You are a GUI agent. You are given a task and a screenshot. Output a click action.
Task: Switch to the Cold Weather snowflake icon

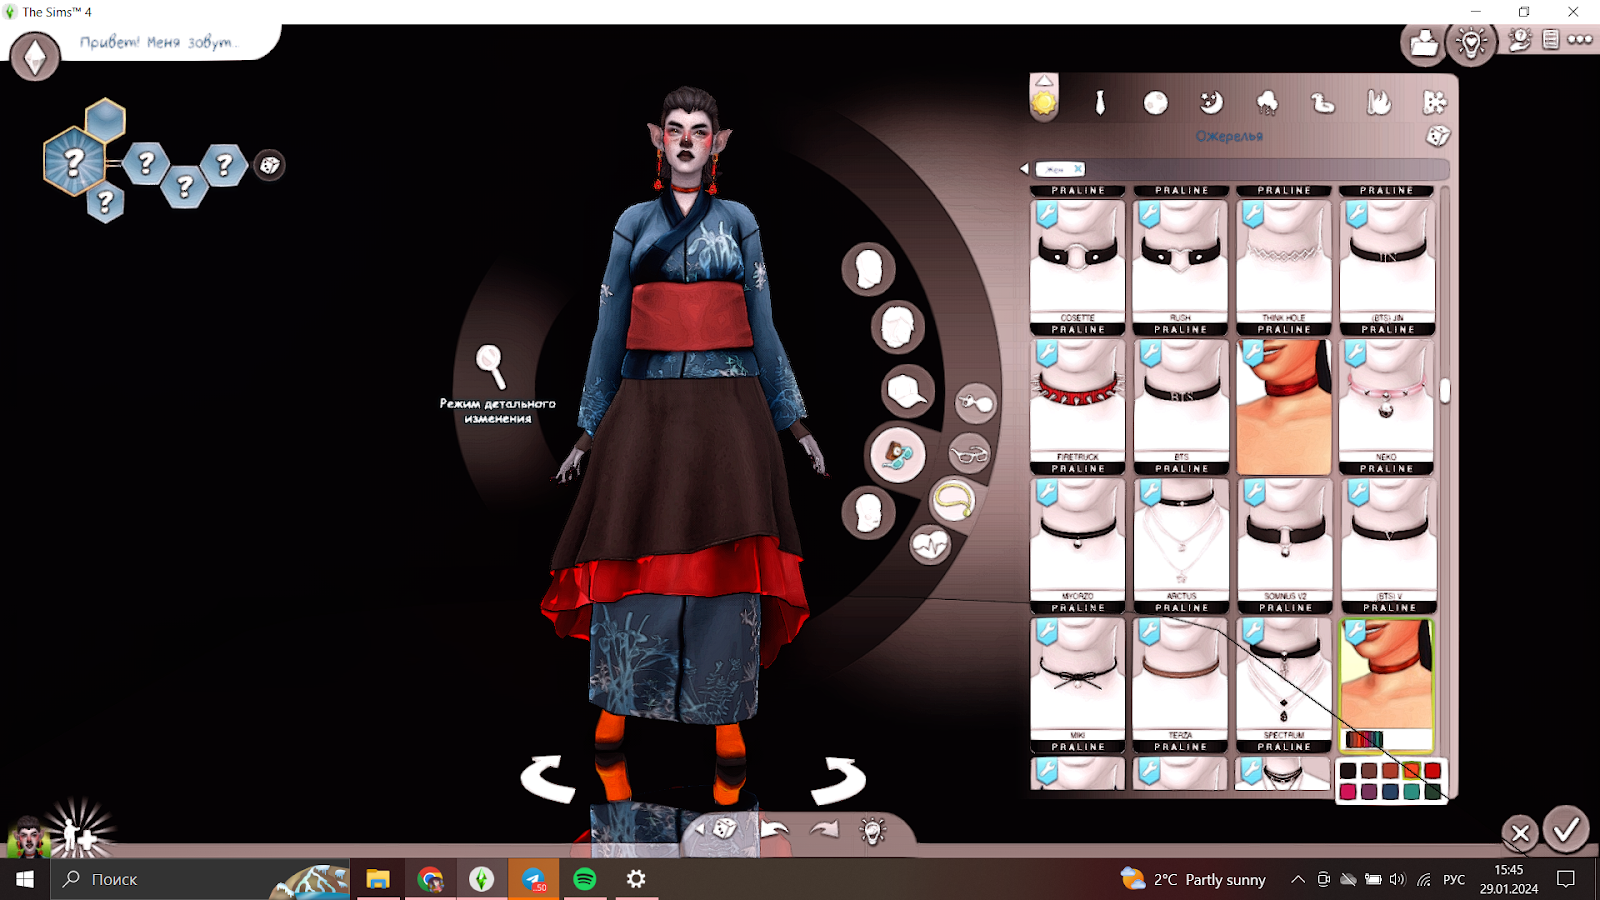click(x=1434, y=102)
